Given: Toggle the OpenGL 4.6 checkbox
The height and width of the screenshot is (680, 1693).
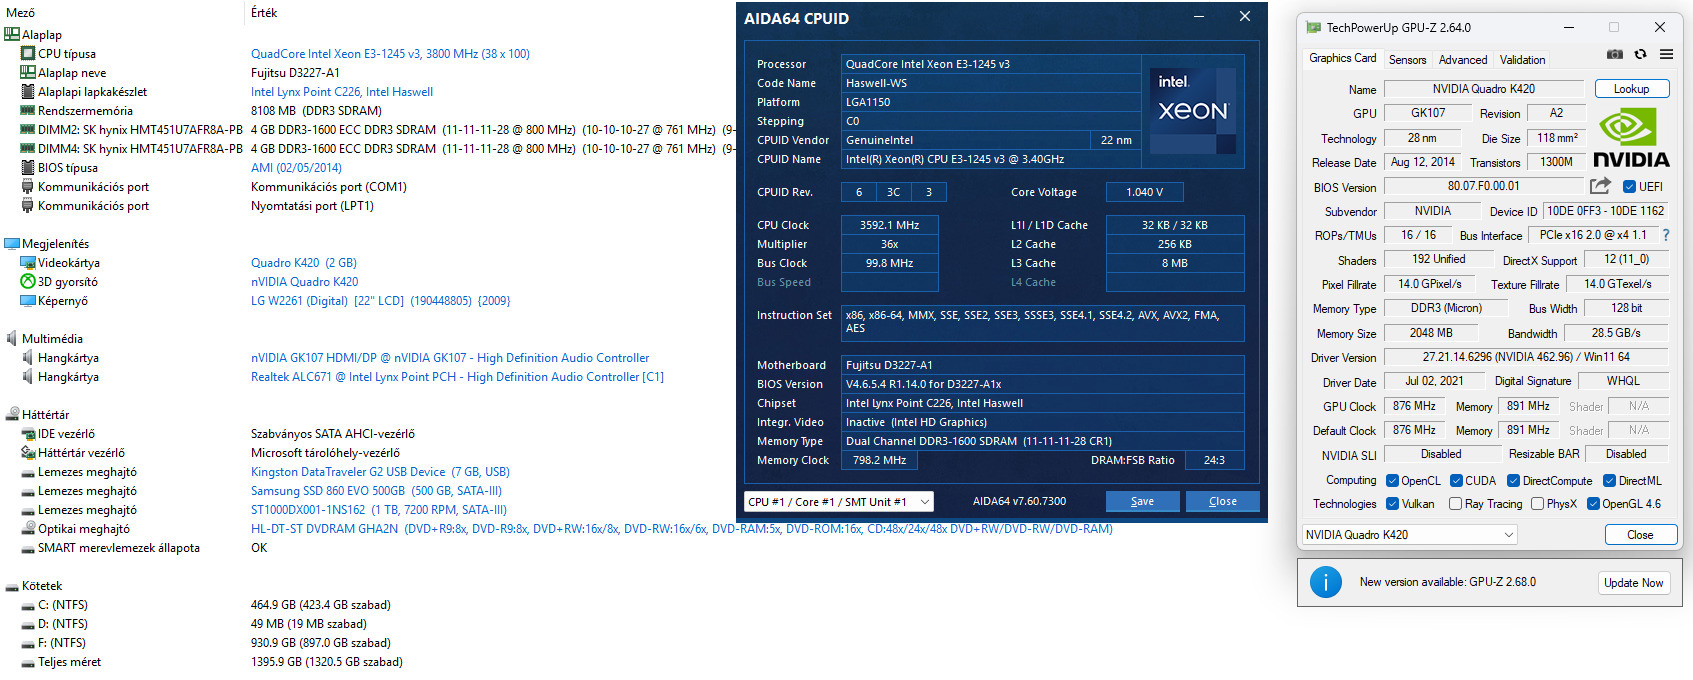Looking at the screenshot, I should (x=1593, y=504).
